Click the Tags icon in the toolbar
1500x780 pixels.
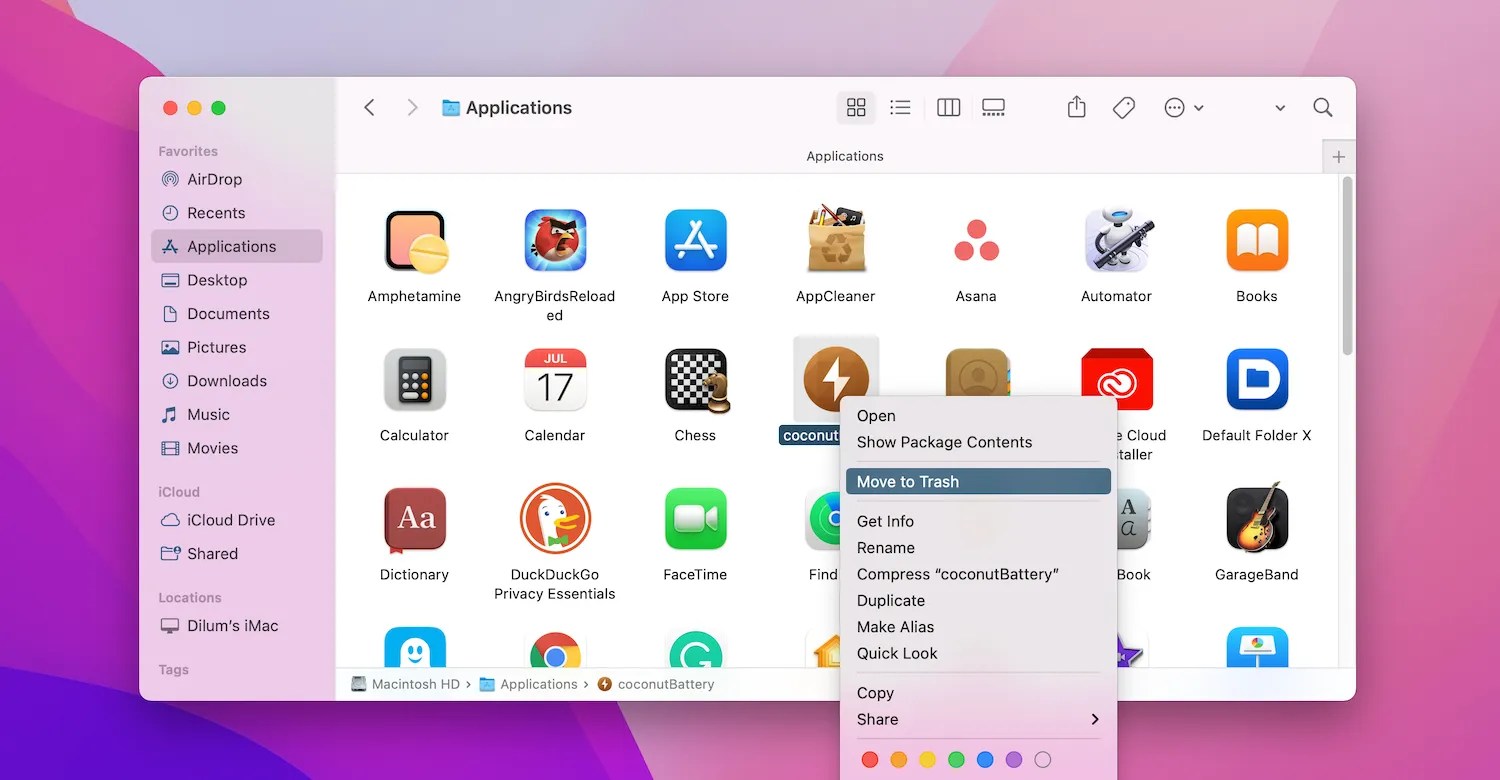click(1123, 107)
